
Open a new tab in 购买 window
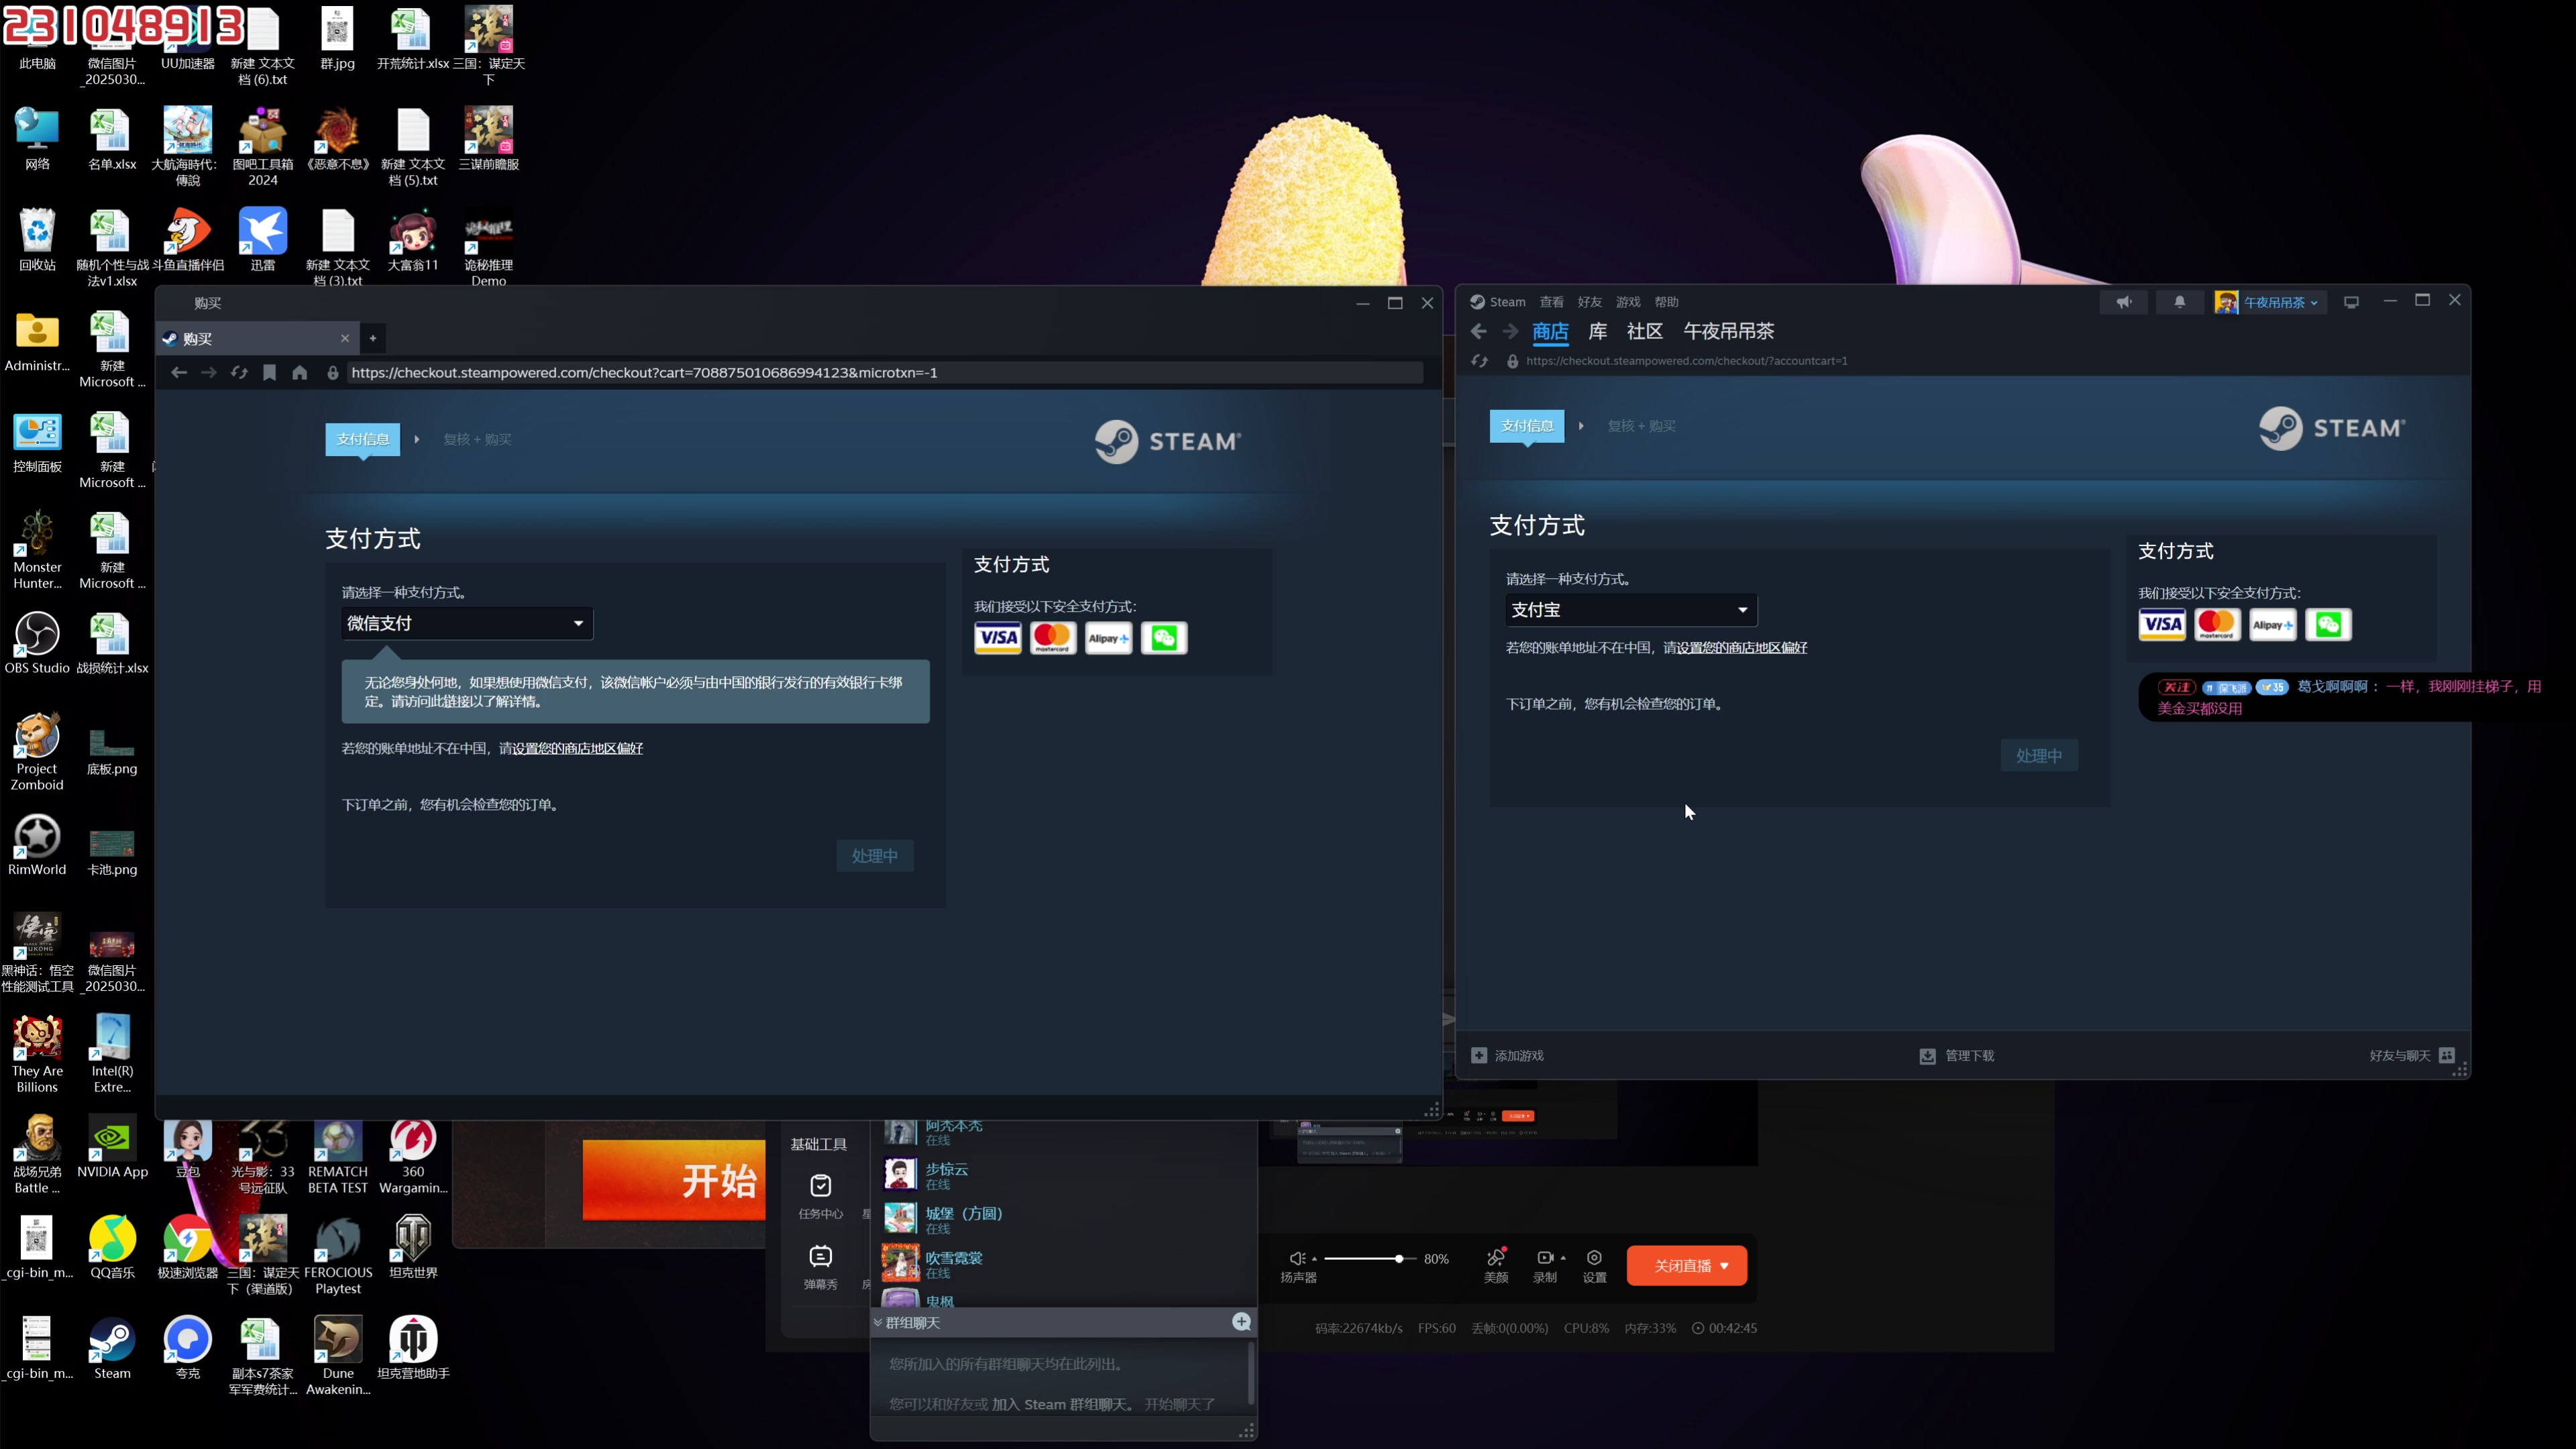click(x=373, y=338)
